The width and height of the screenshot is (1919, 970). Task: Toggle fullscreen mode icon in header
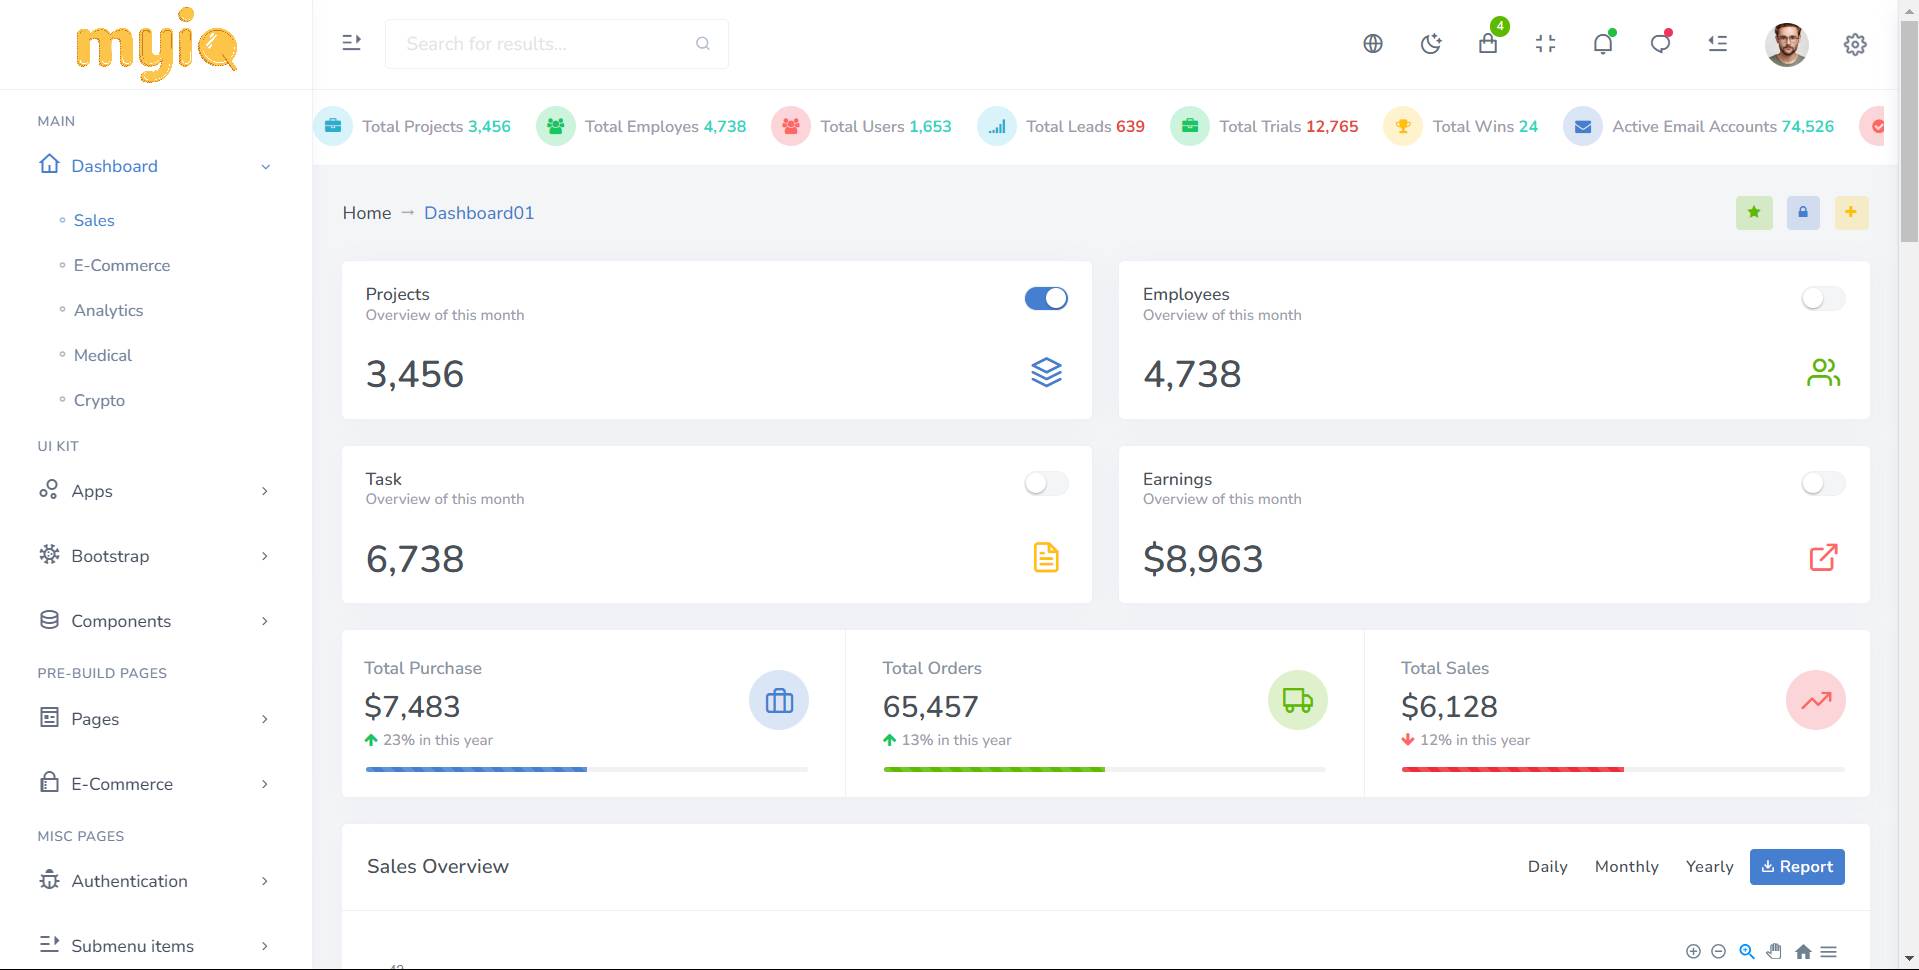coord(1545,44)
